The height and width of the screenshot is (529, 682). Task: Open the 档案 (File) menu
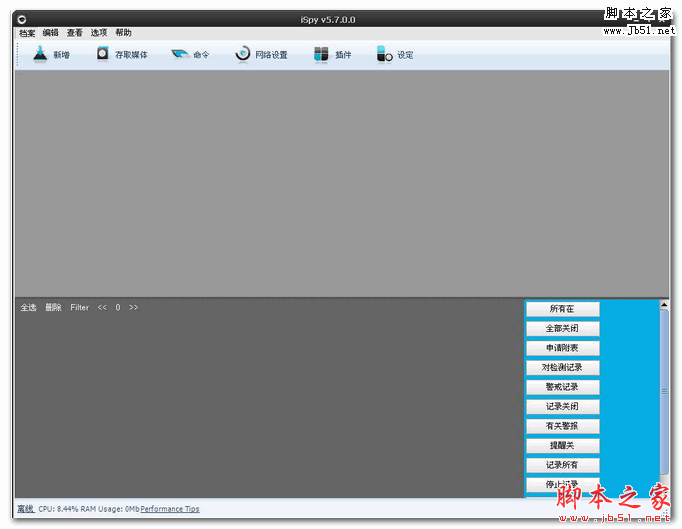click(x=27, y=33)
